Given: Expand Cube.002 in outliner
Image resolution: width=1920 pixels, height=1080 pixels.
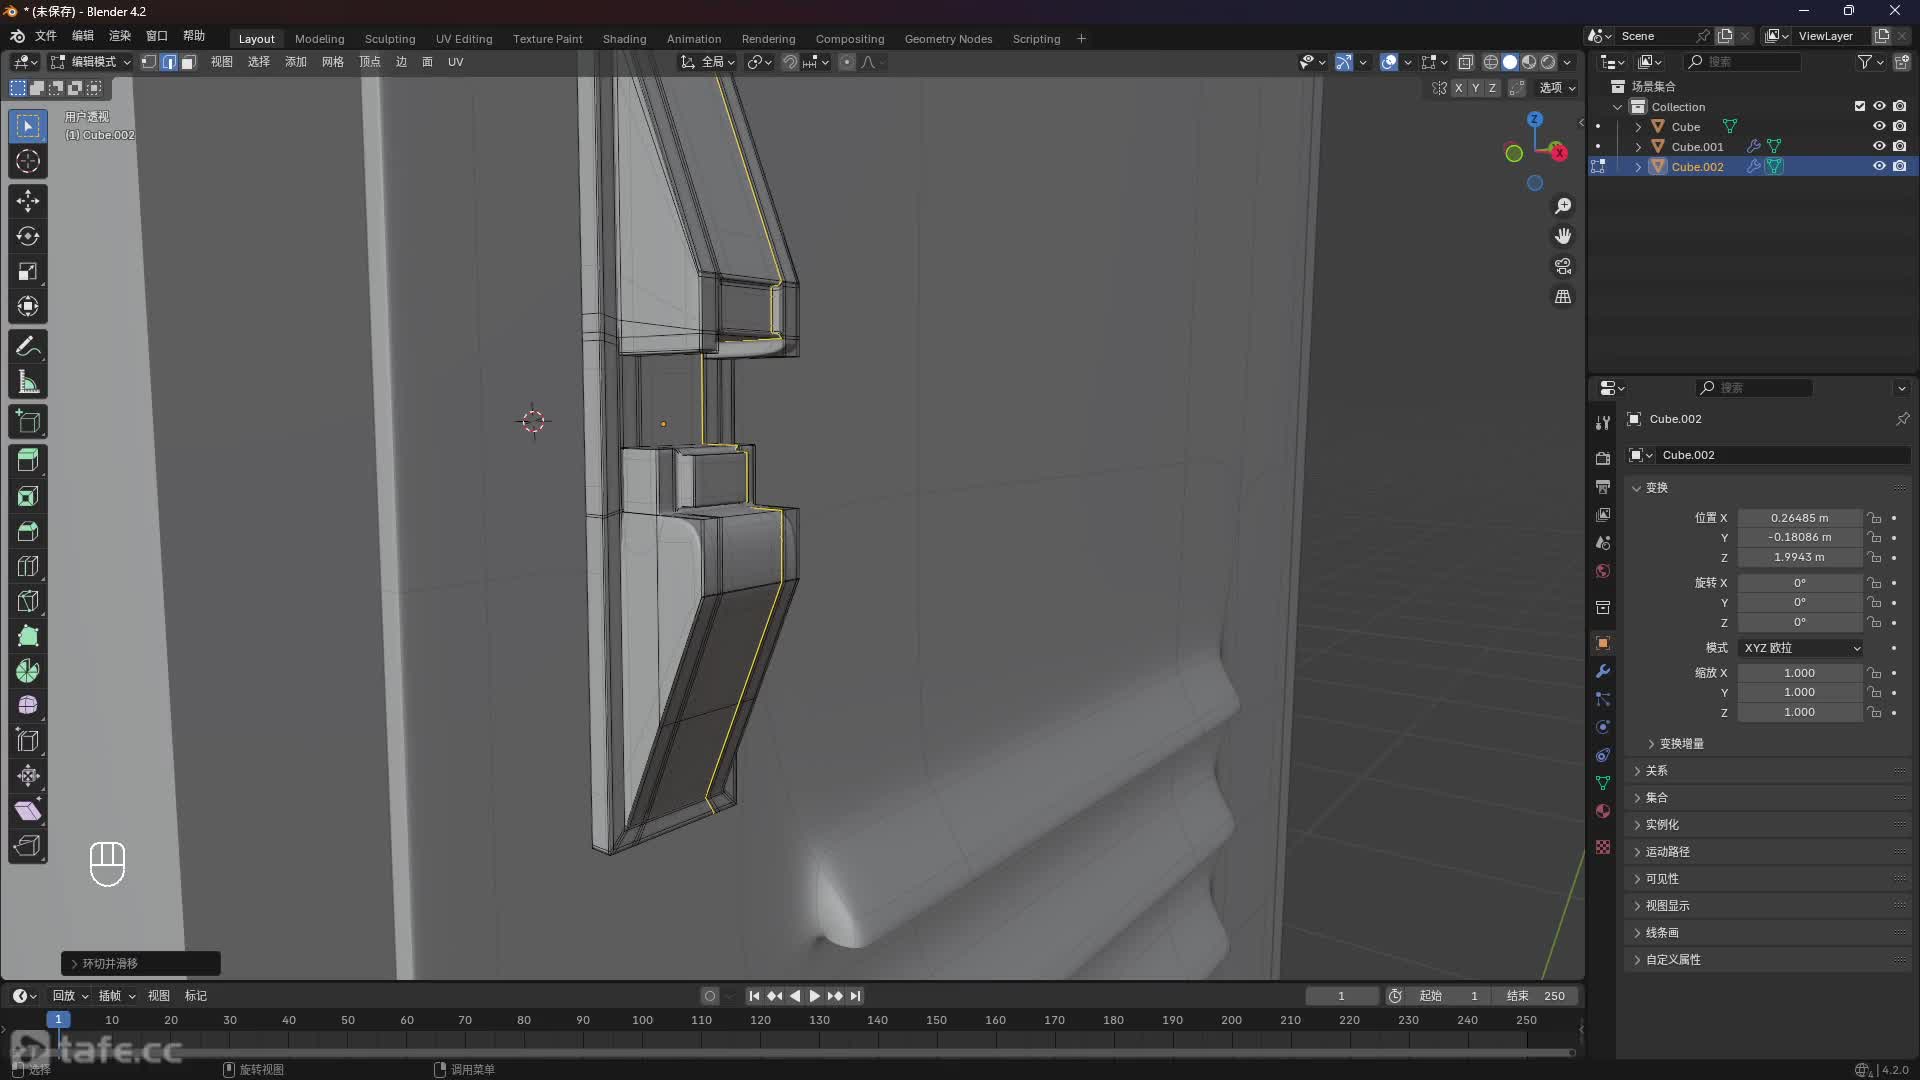Looking at the screenshot, I should point(1638,167).
